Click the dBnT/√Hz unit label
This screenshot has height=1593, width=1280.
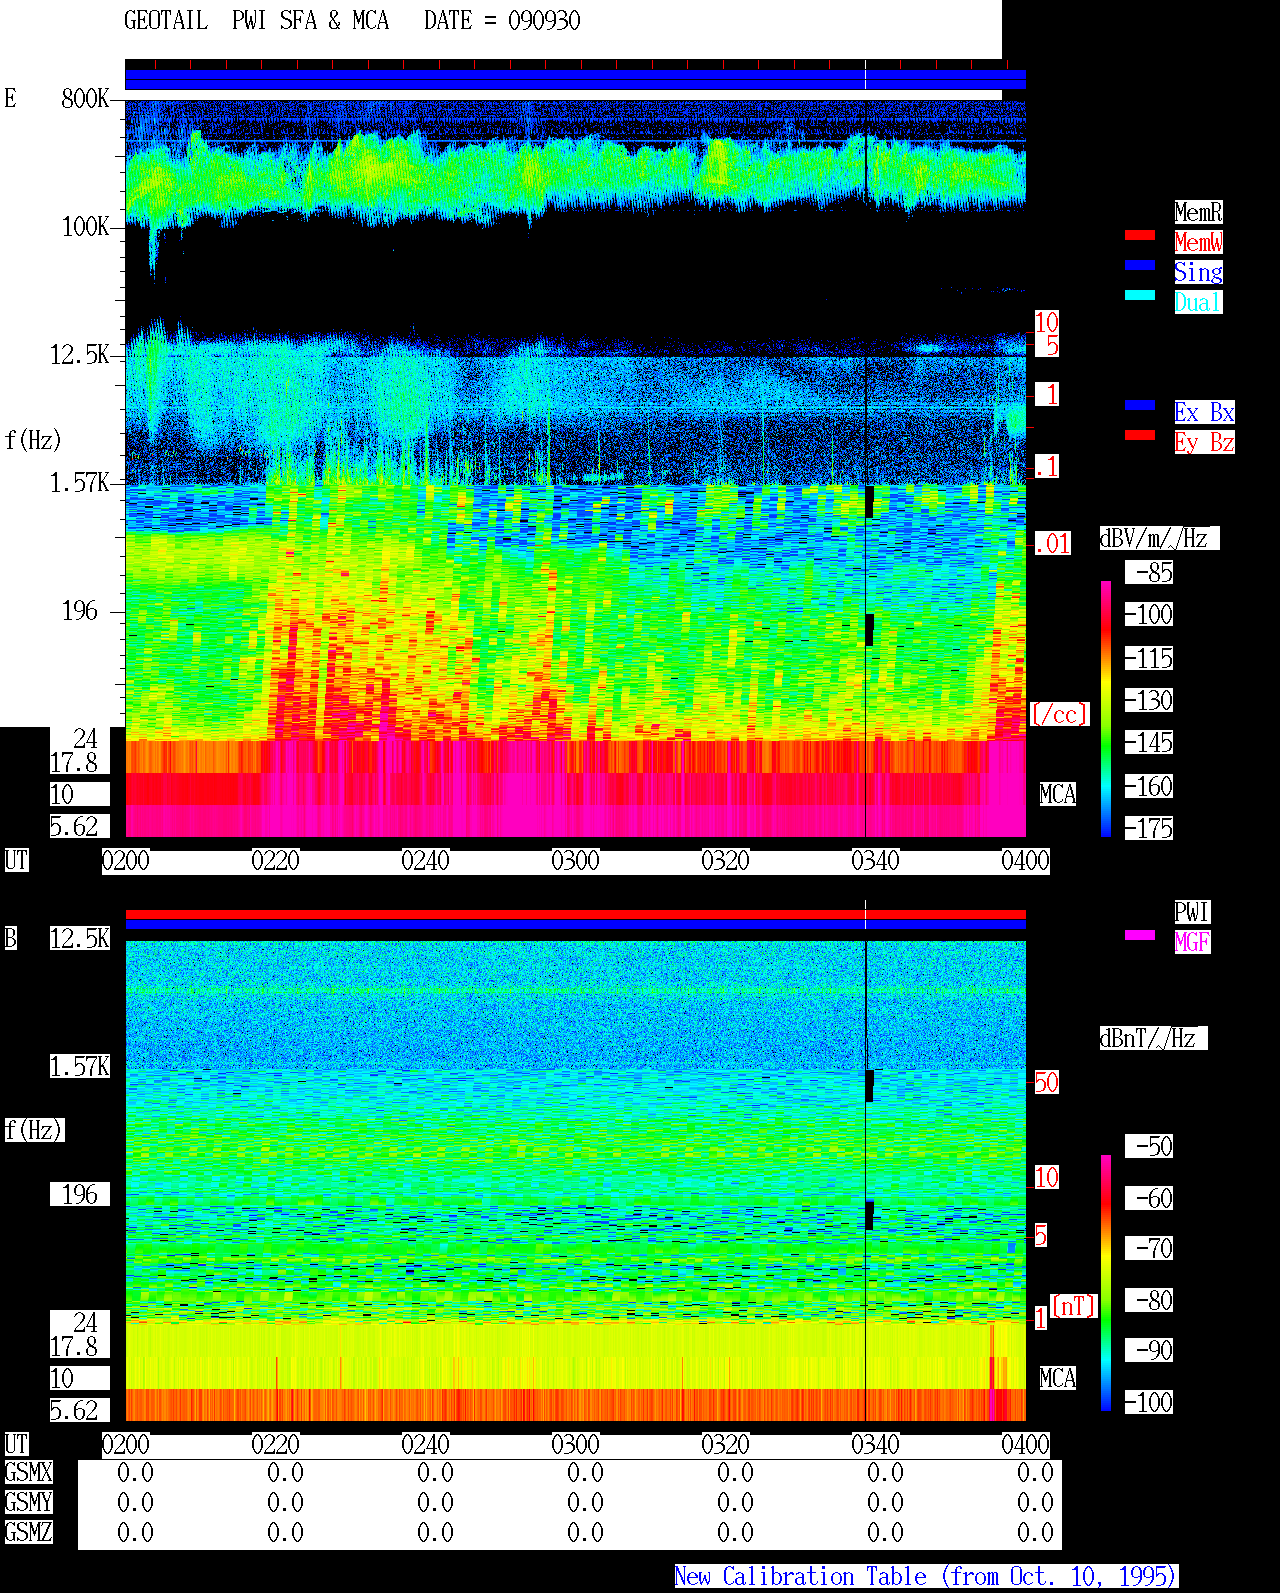pos(1153,1038)
